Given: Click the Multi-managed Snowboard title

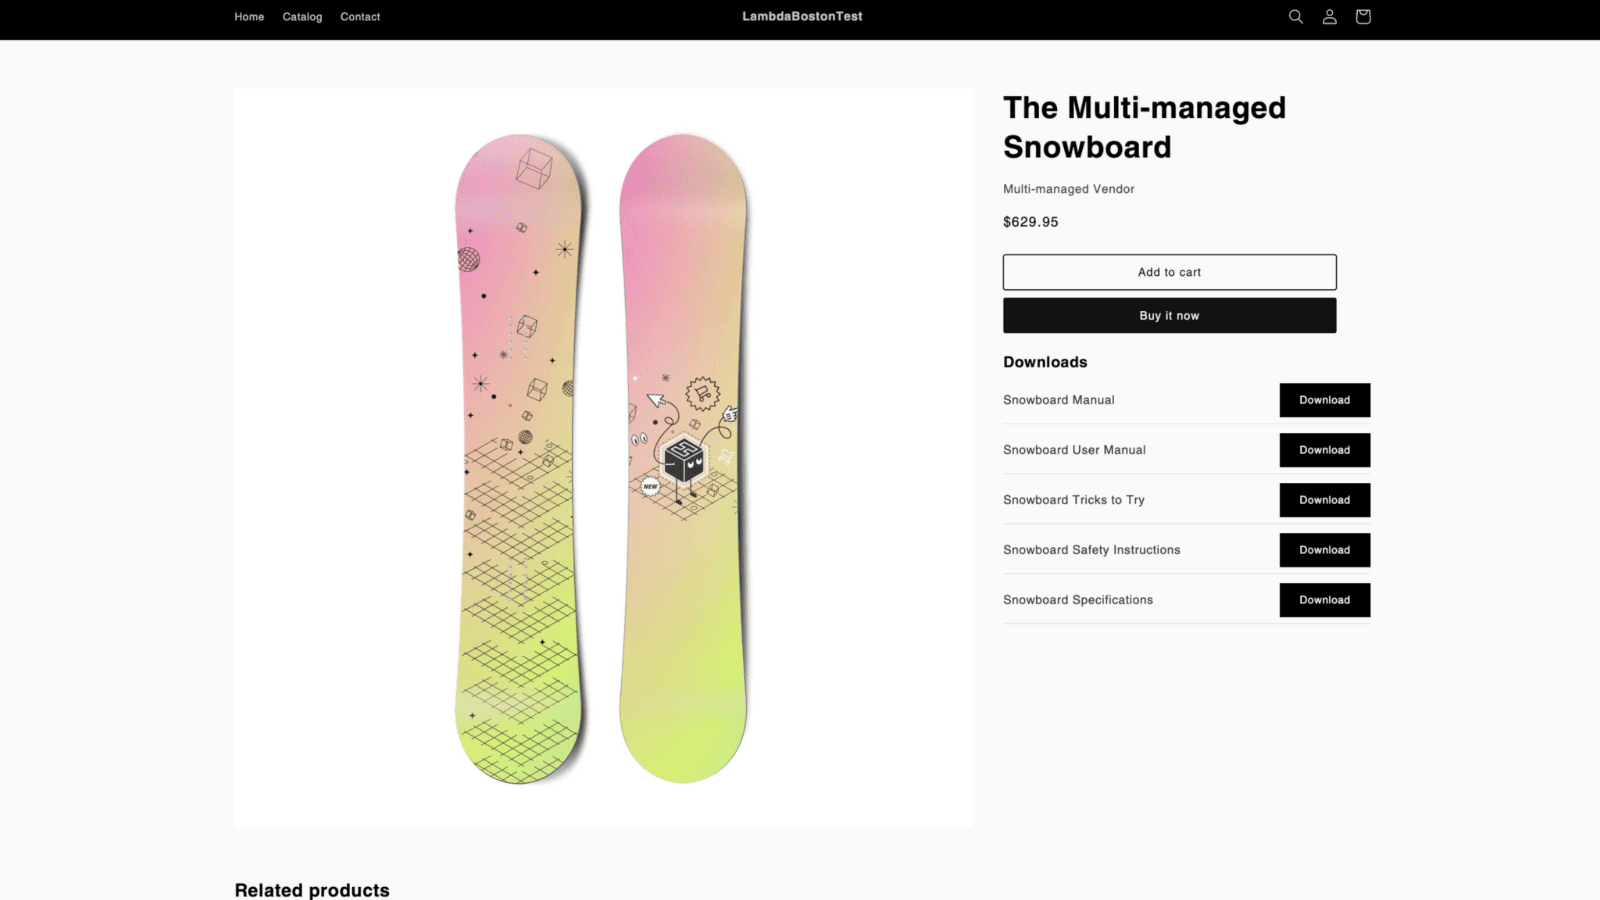Looking at the screenshot, I should point(1144,127).
